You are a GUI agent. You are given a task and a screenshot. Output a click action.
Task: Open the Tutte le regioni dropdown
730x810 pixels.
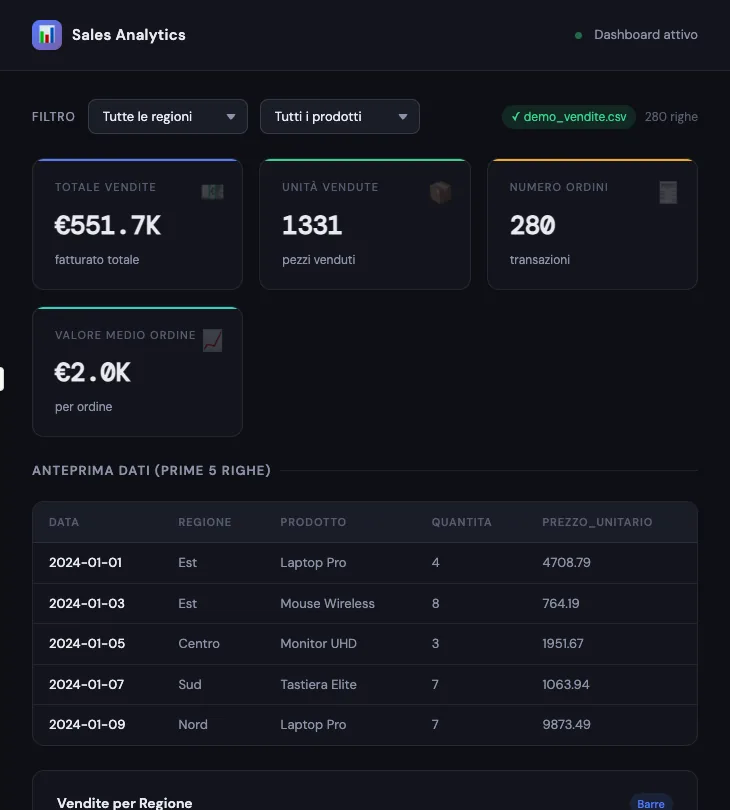(x=168, y=117)
